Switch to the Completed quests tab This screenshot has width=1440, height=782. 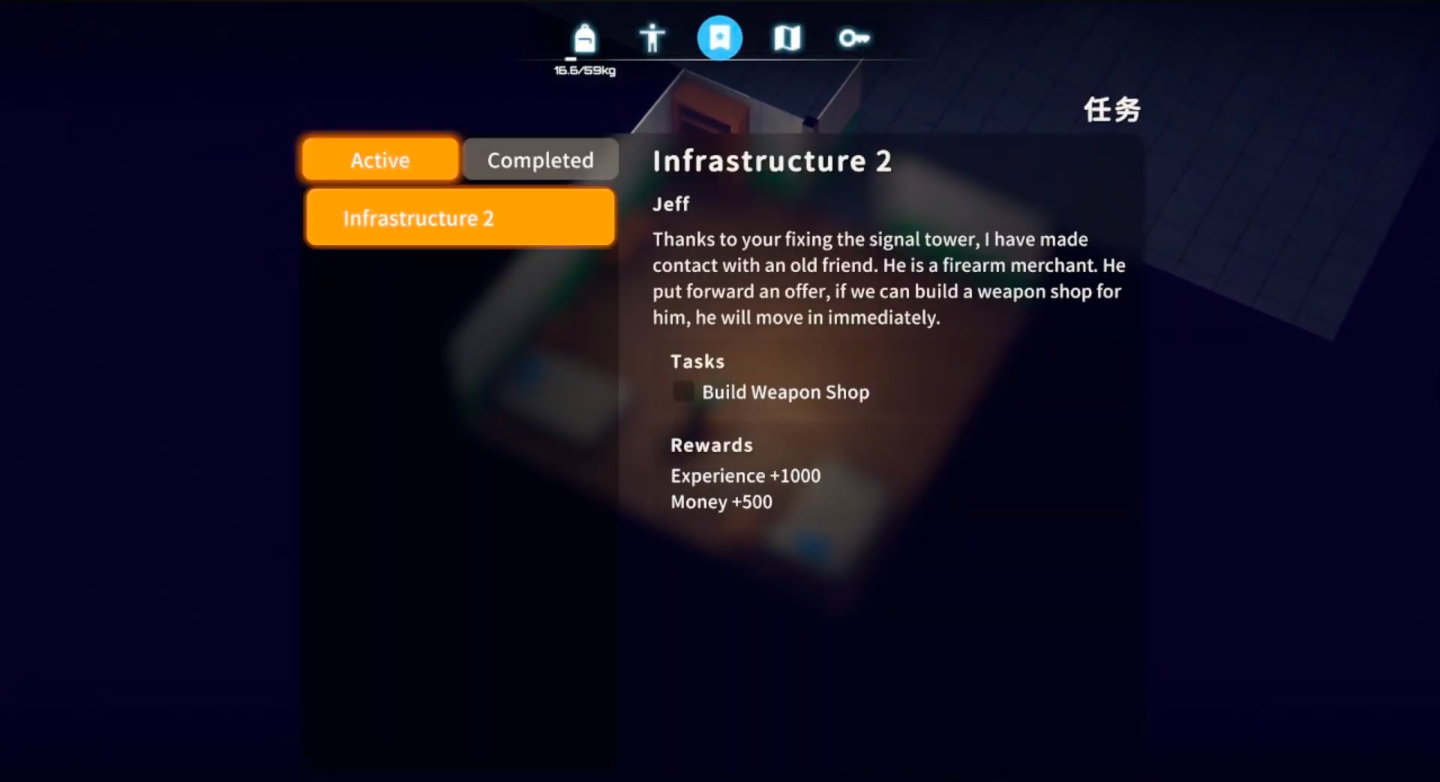[540, 159]
